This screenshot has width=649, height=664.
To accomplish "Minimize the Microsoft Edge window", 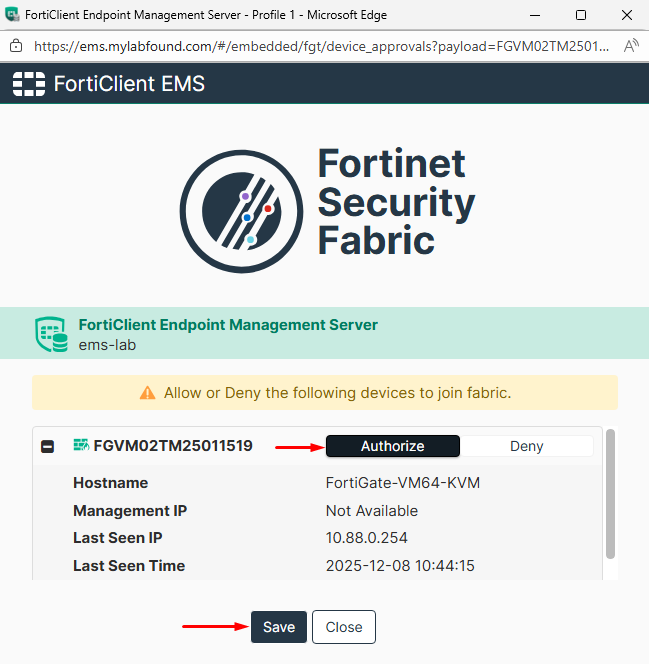I will 535,15.
